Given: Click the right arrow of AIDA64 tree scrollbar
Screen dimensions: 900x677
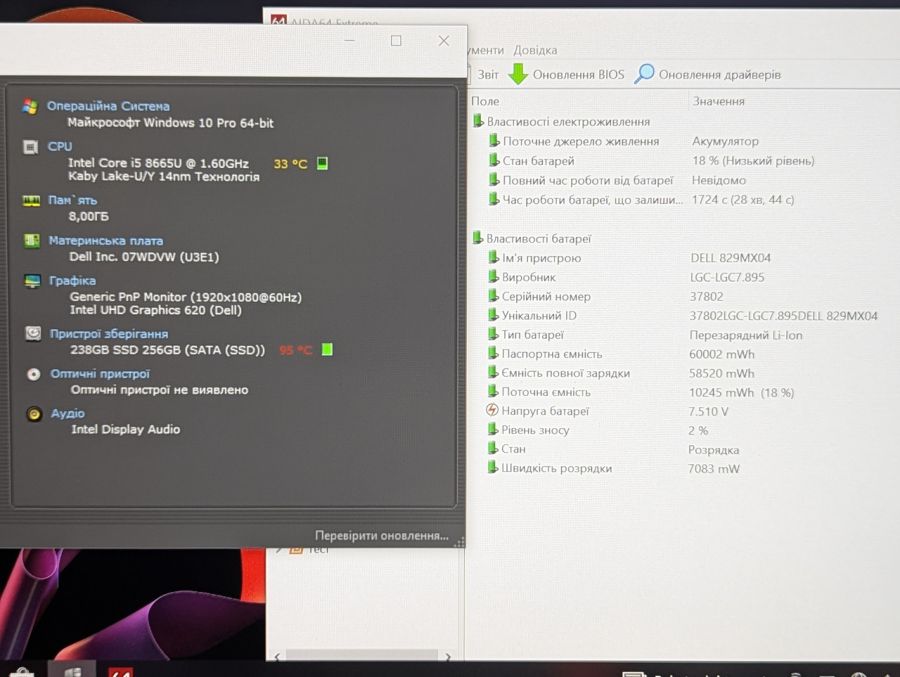Looking at the screenshot, I should point(448,656).
